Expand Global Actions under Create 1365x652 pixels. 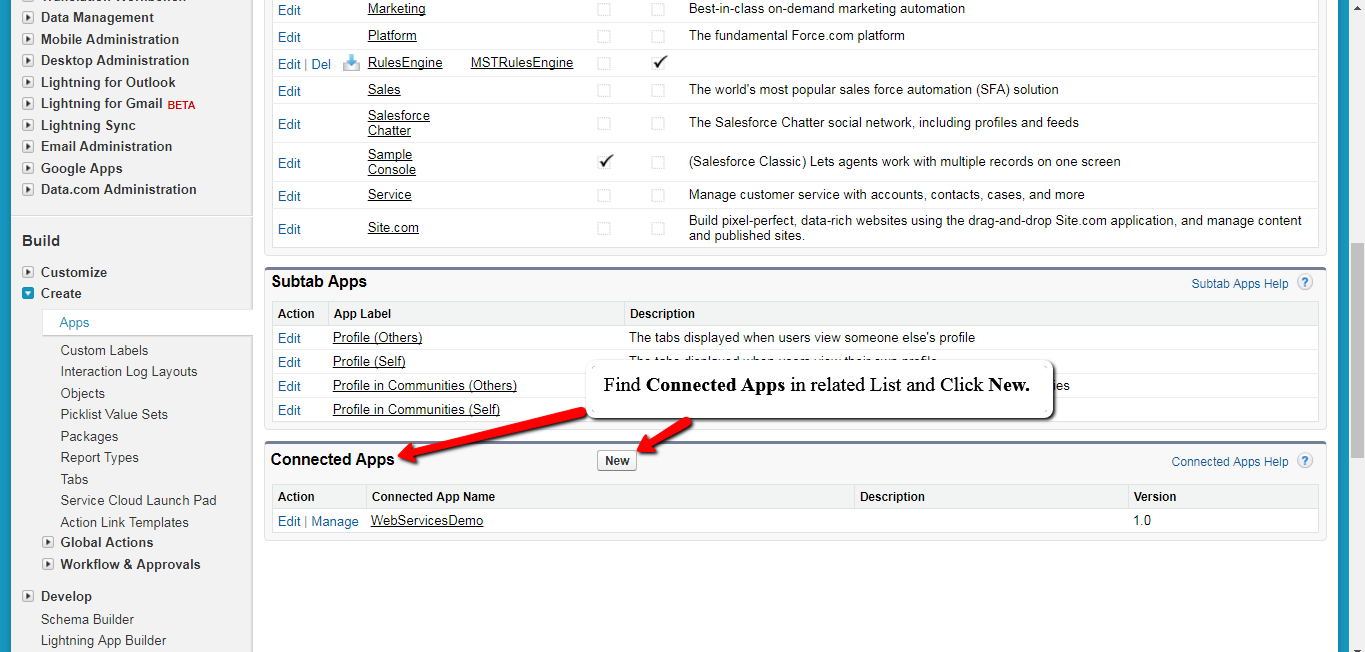[x=48, y=542]
